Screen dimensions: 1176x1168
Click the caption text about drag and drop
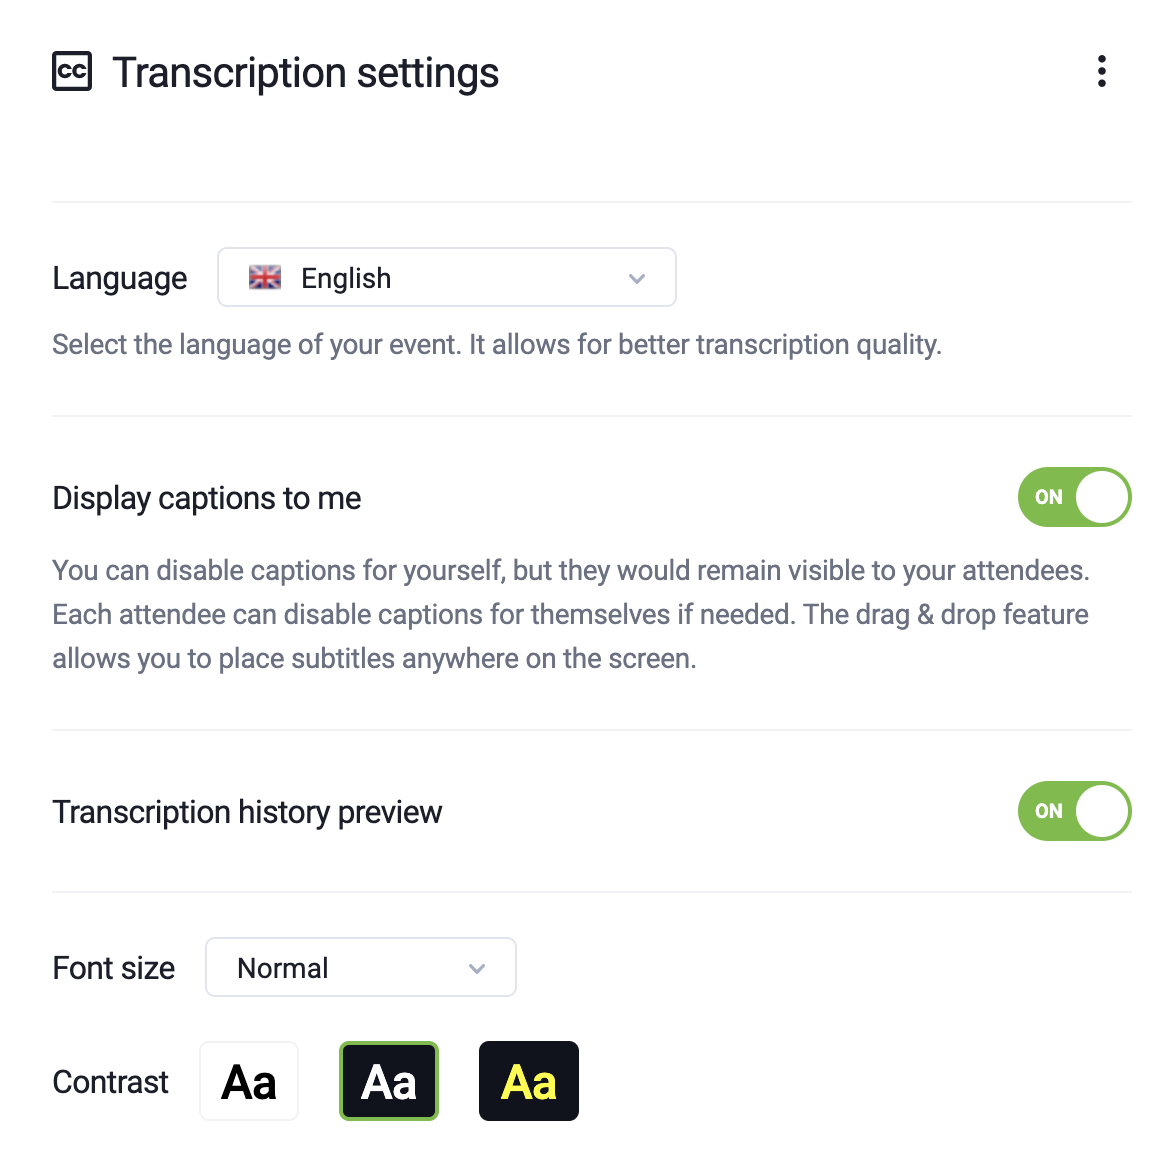click(x=570, y=614)
